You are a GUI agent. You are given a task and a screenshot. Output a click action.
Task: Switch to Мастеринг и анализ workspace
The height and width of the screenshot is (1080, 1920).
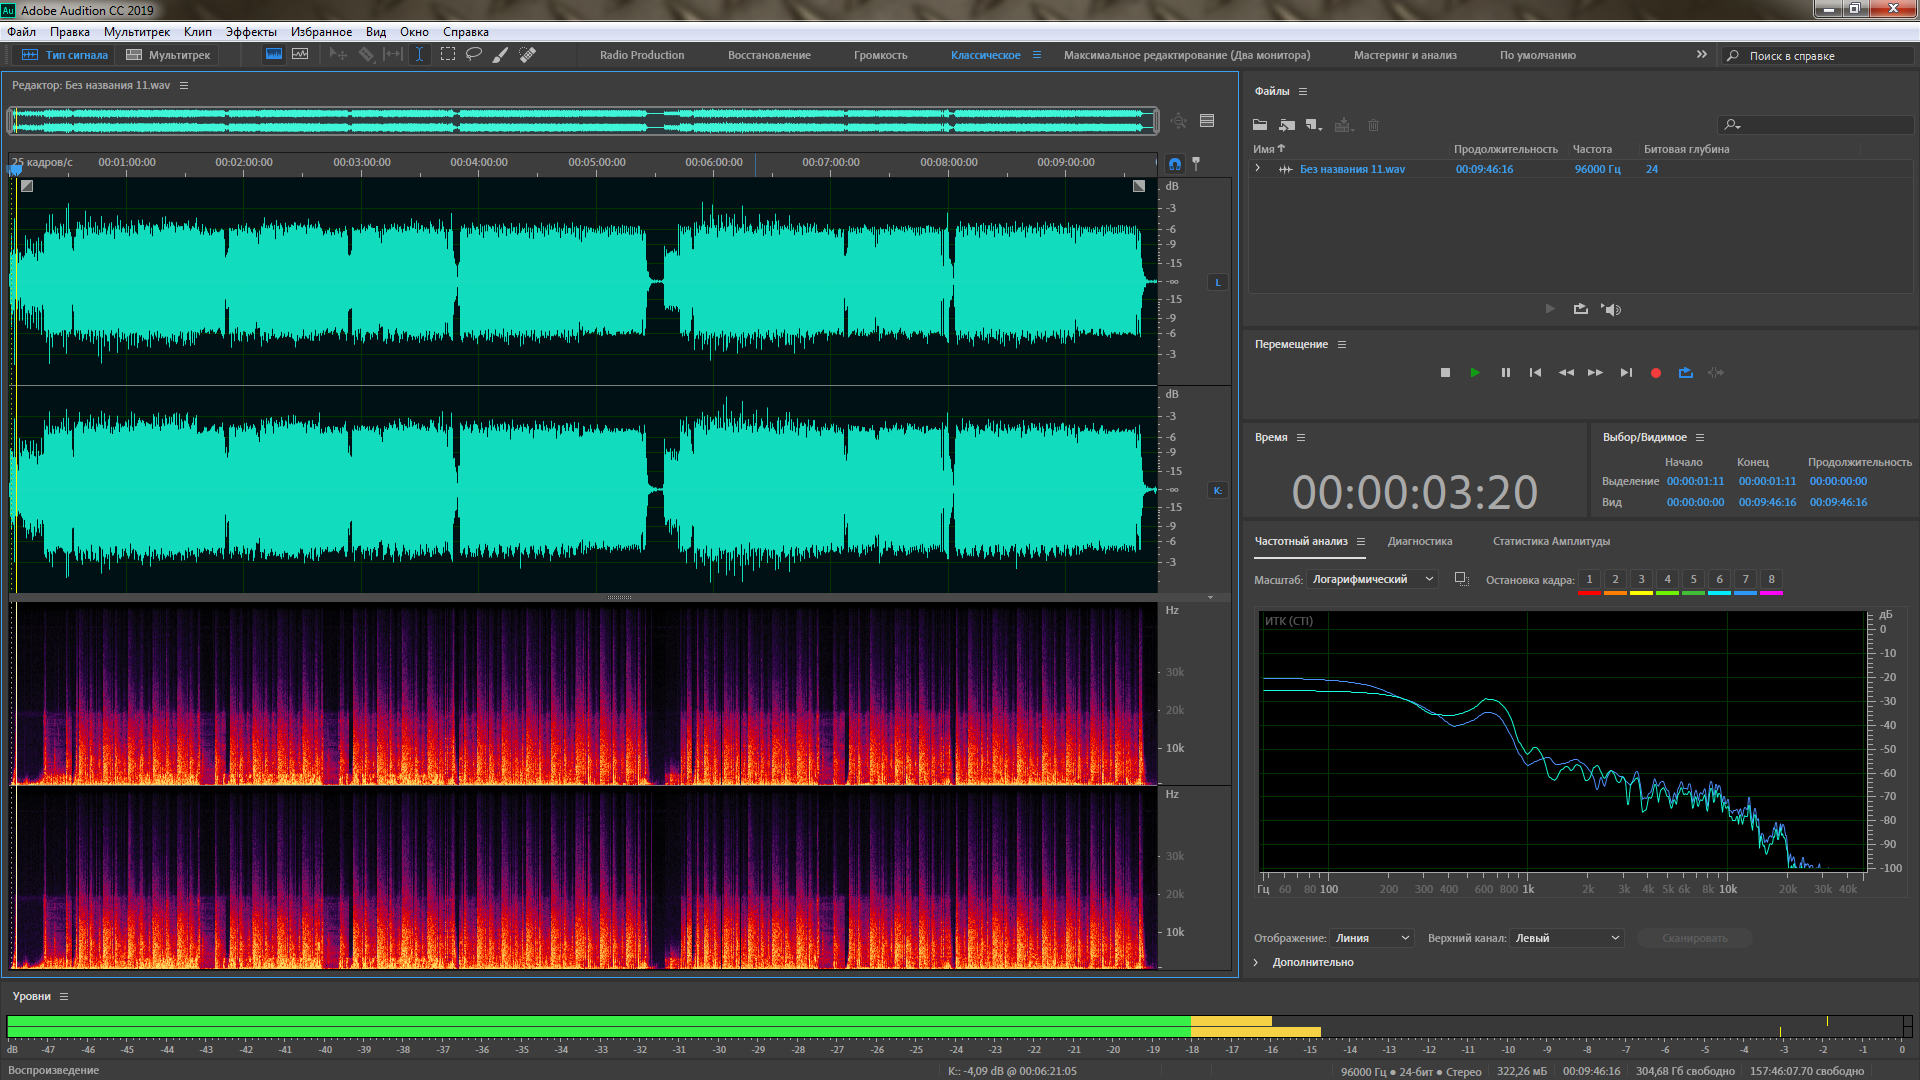tap(1405, 55)
